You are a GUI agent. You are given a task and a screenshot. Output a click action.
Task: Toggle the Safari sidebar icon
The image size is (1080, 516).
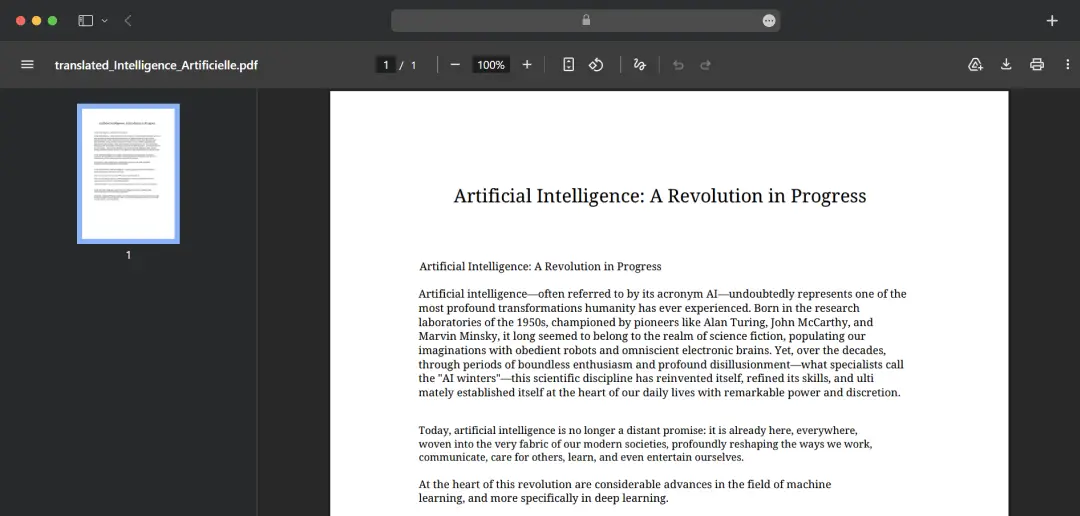click(x=85, y=21)
